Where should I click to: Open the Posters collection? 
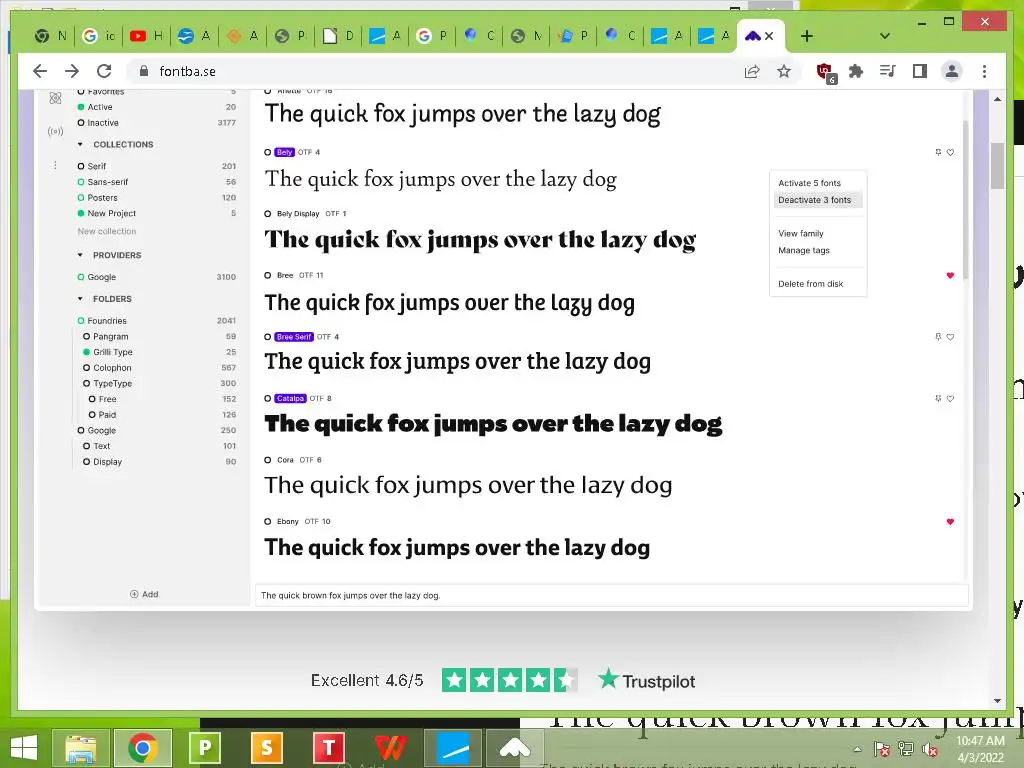tap(103, 198)
